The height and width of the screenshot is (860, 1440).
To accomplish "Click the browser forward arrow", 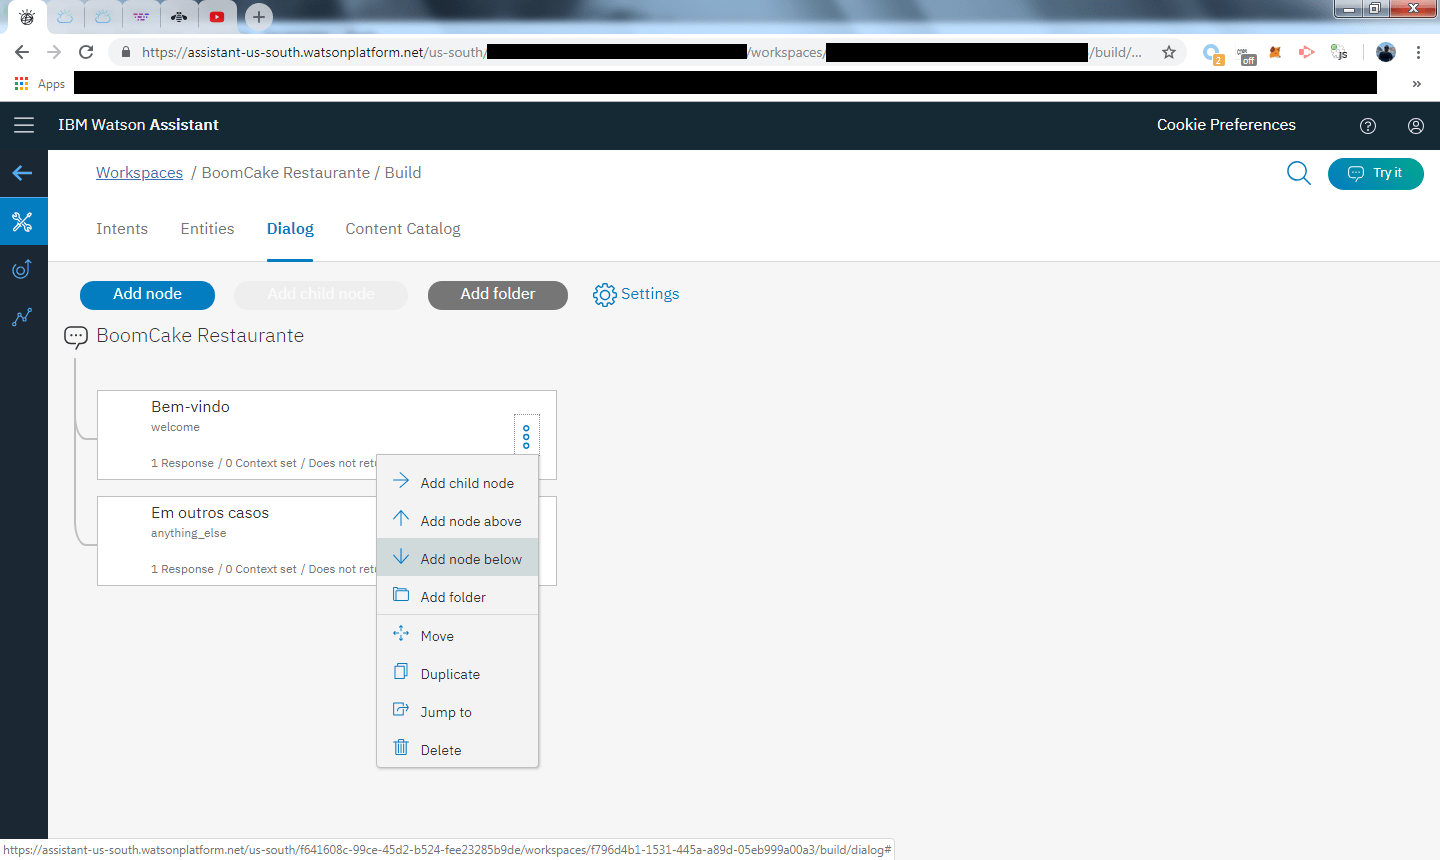I will point(54,52).
